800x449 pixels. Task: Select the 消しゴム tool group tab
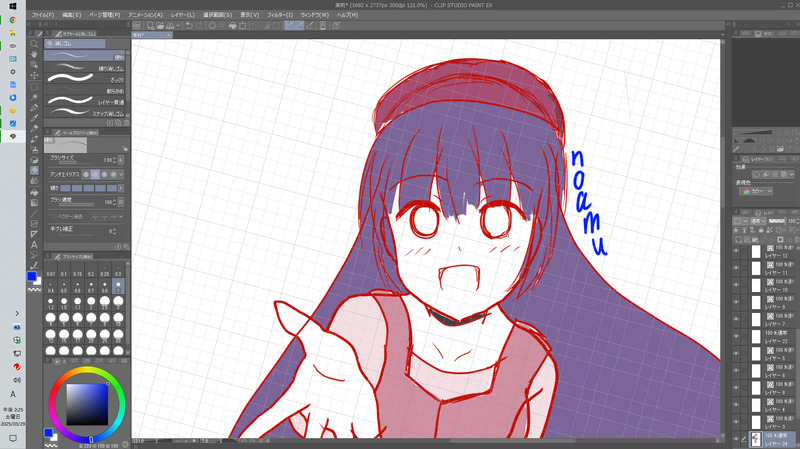75,43
